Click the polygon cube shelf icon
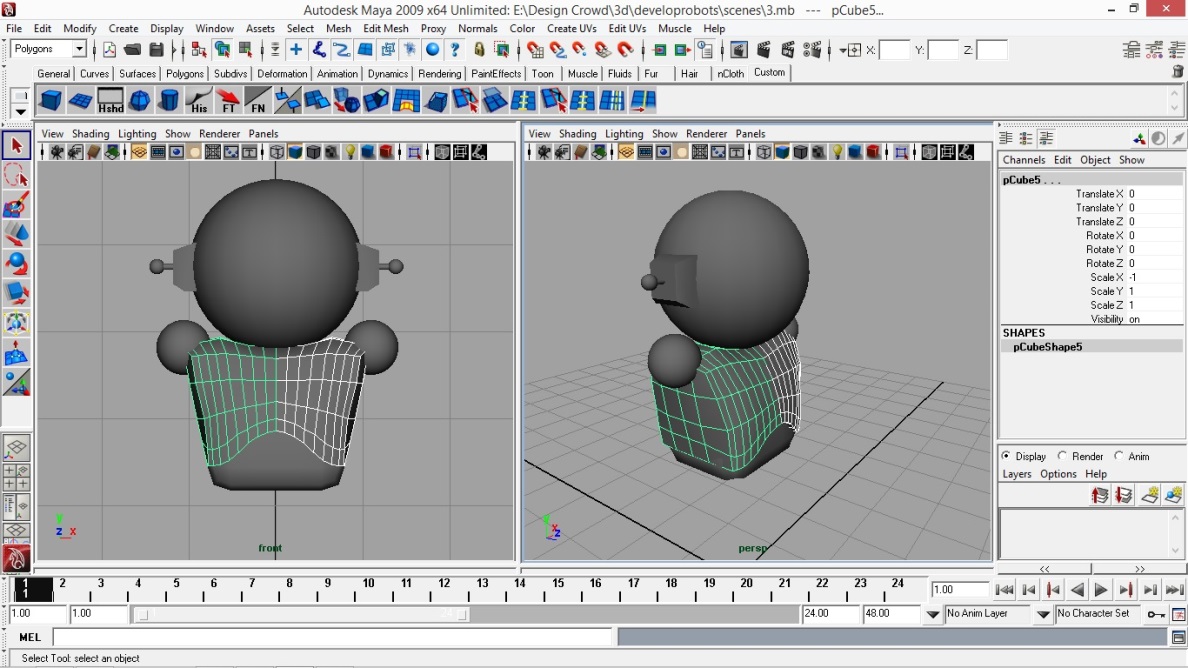Viewport: 1188px width, 668px height. tap(51, 101)
